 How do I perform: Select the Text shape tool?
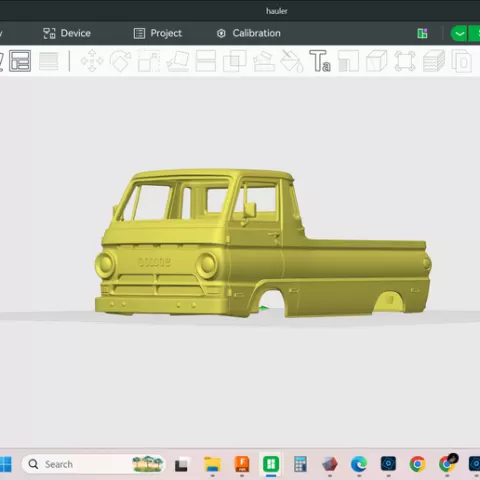[320, 61]
